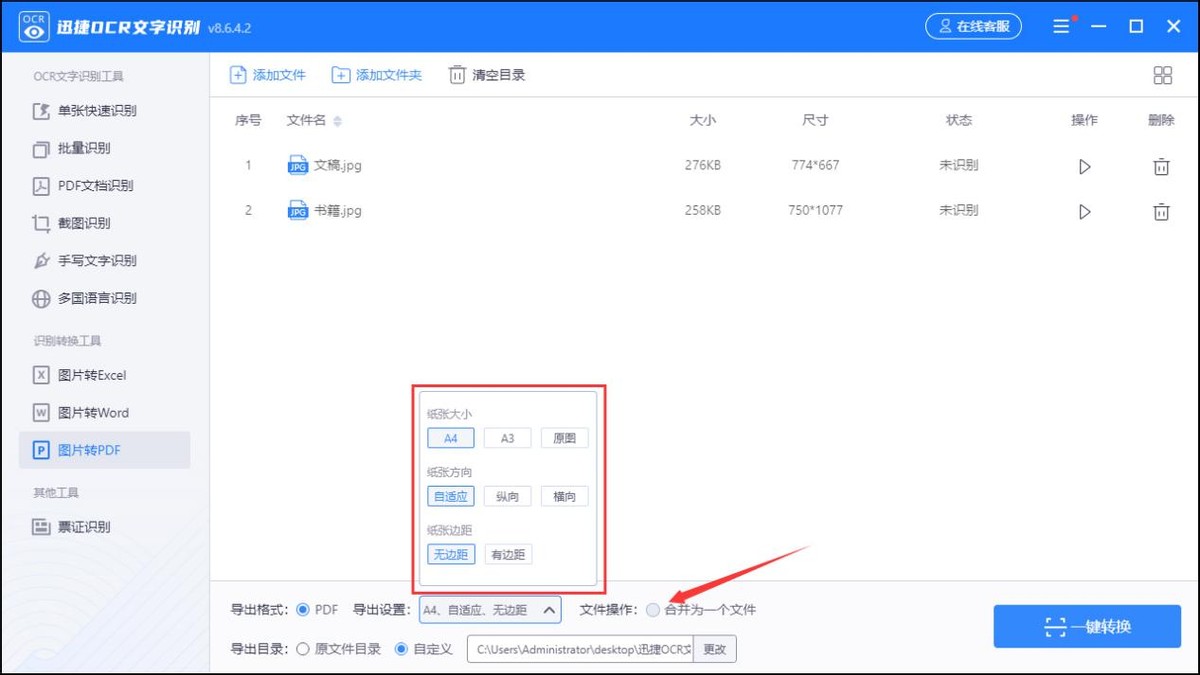Click the grid view icon near top right
Image resolution: width=1200 pixels, height=675 pixels.
tap(1162, 74)
